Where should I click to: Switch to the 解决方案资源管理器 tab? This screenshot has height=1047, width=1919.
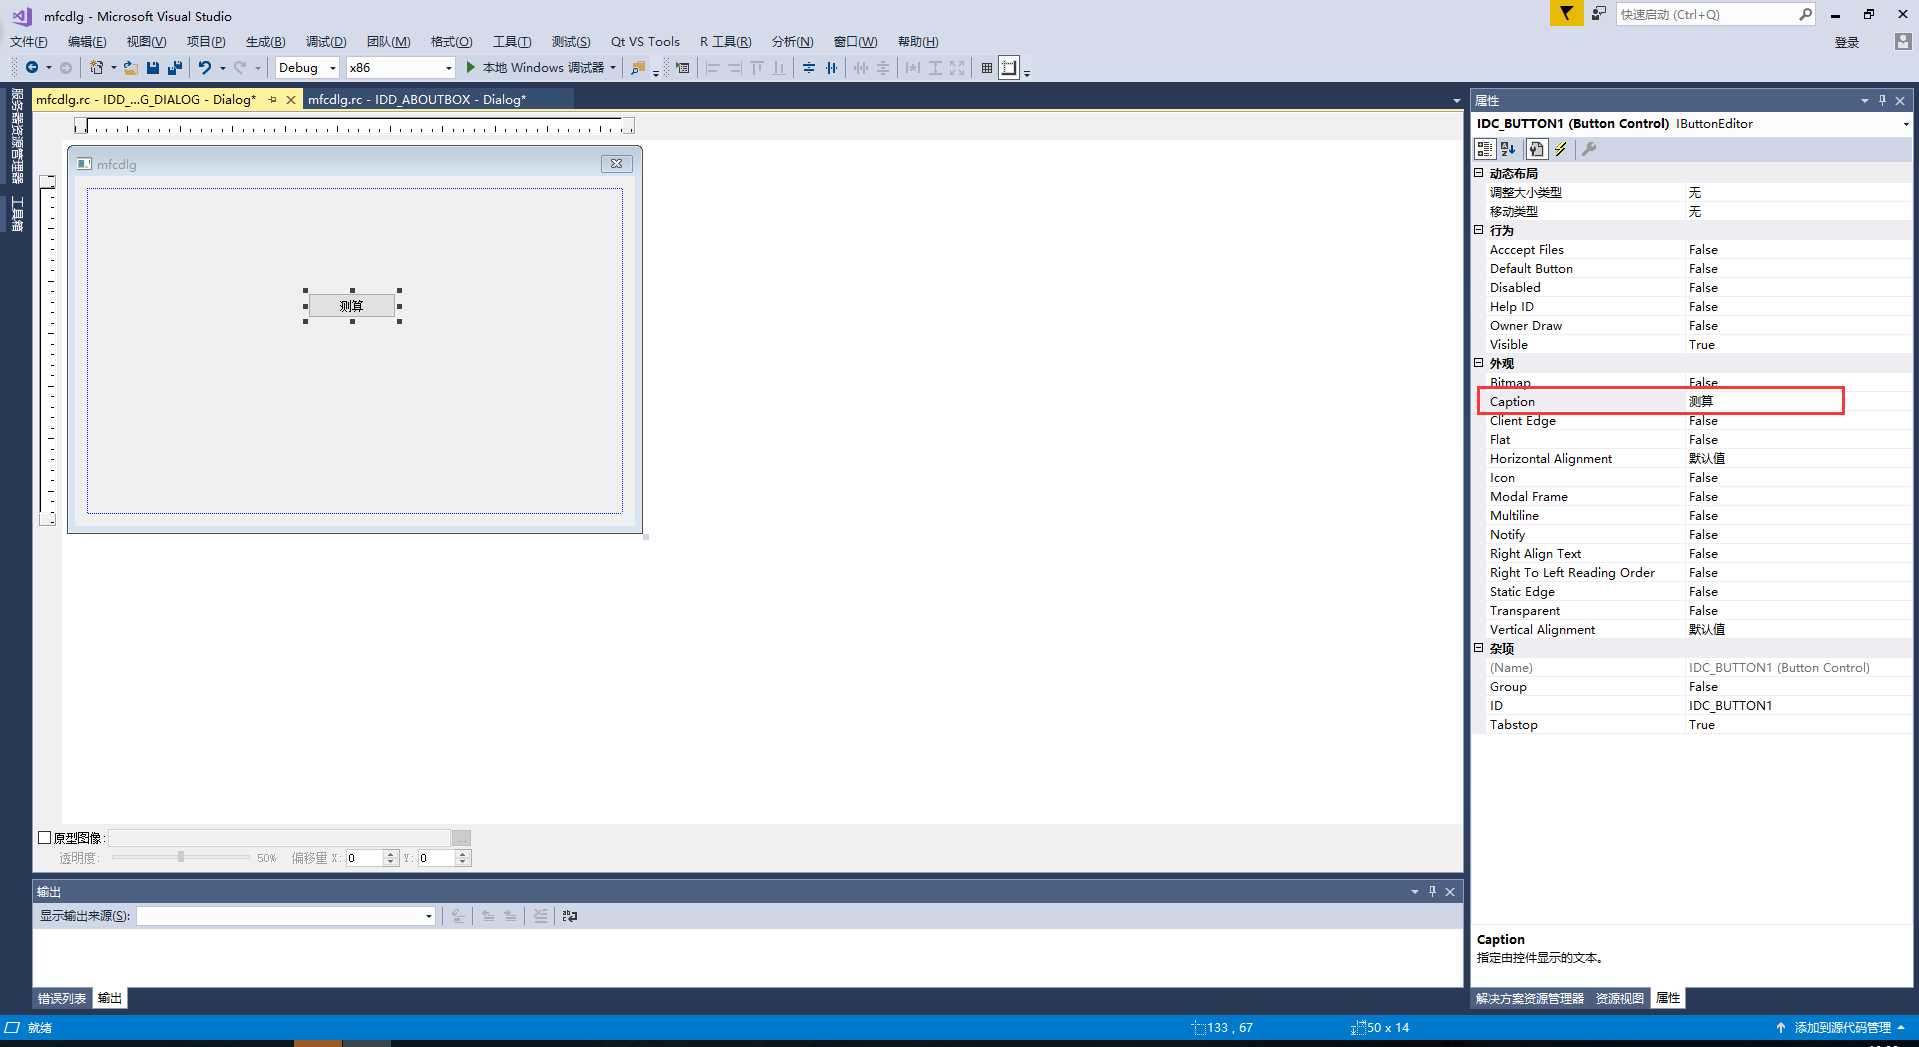click(1529, 998)
